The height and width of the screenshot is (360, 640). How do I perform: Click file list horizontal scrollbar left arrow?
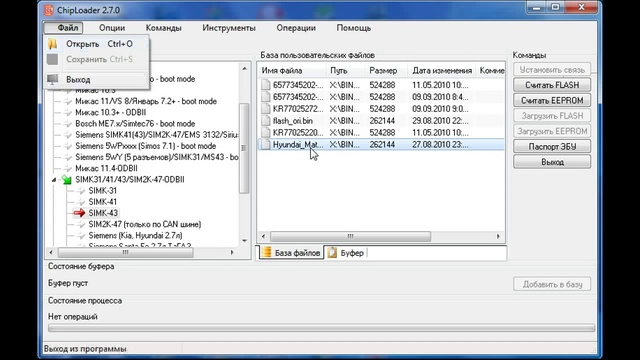click(x=263, y=236)
